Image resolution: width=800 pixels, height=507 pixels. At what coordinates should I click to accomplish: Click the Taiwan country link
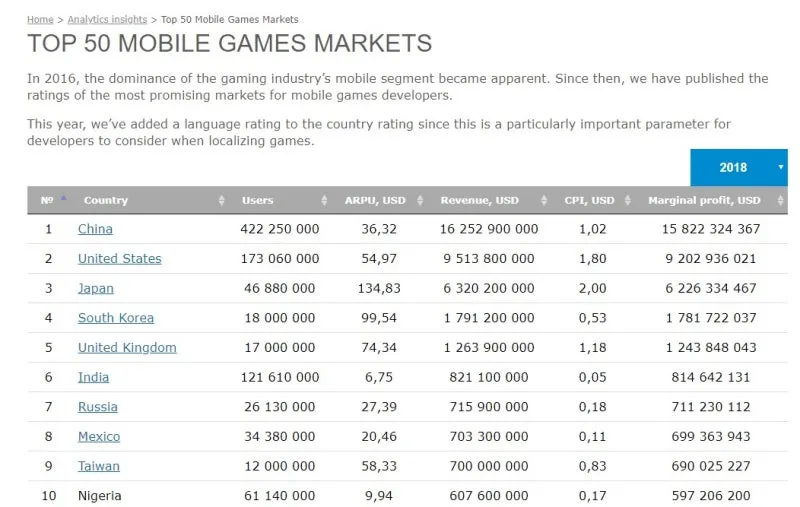pyautogui.click(x=98, y=466)
